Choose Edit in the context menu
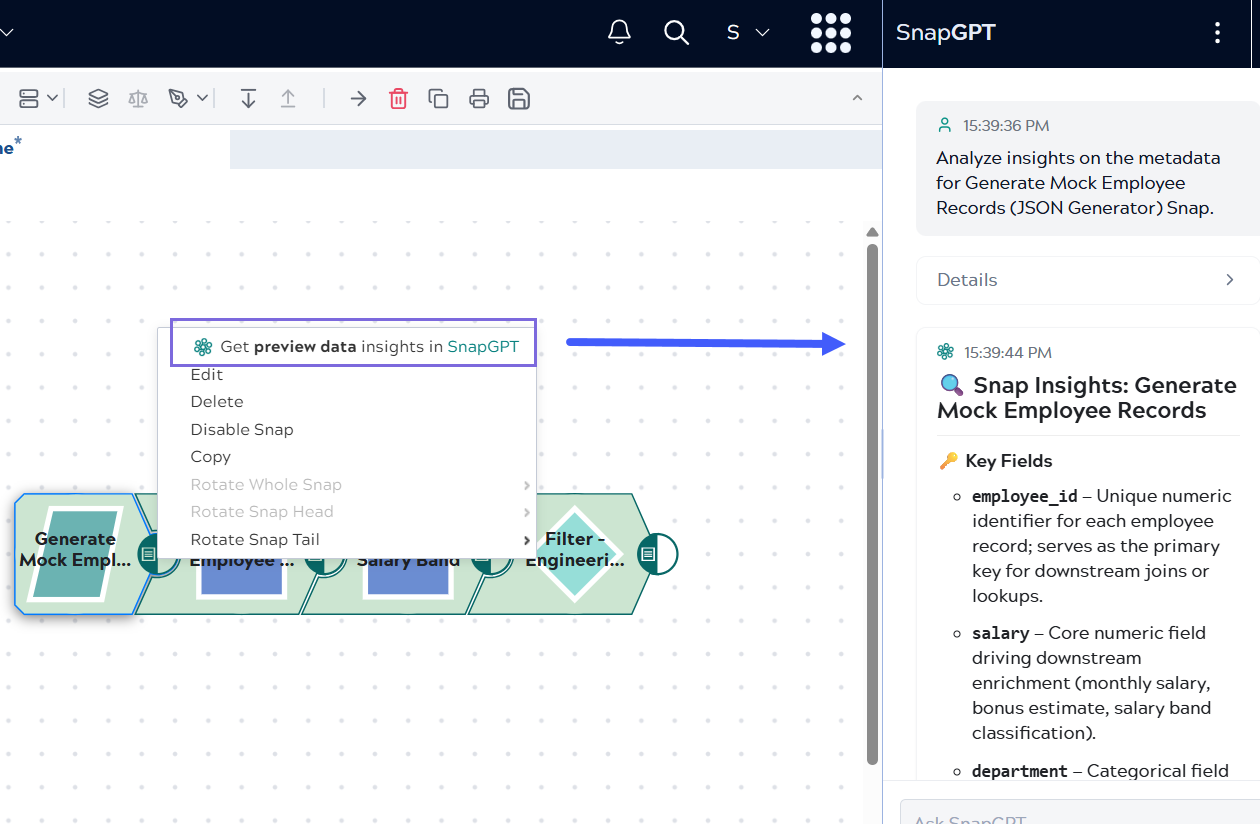This screenshot has width=1260, height=824. [207, 374]
